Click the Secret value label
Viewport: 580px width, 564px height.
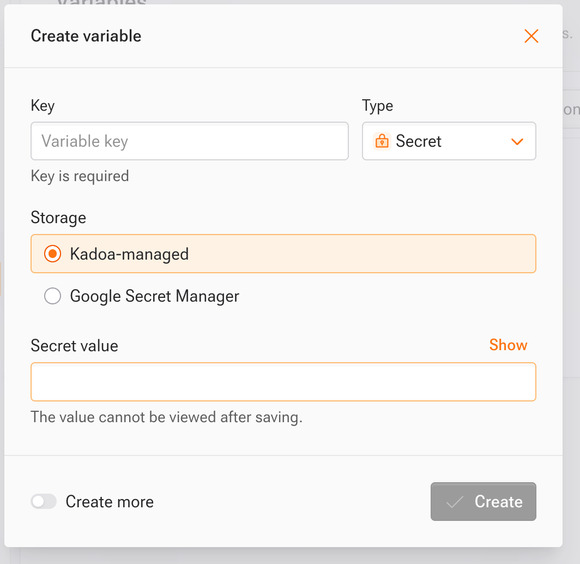74,345
